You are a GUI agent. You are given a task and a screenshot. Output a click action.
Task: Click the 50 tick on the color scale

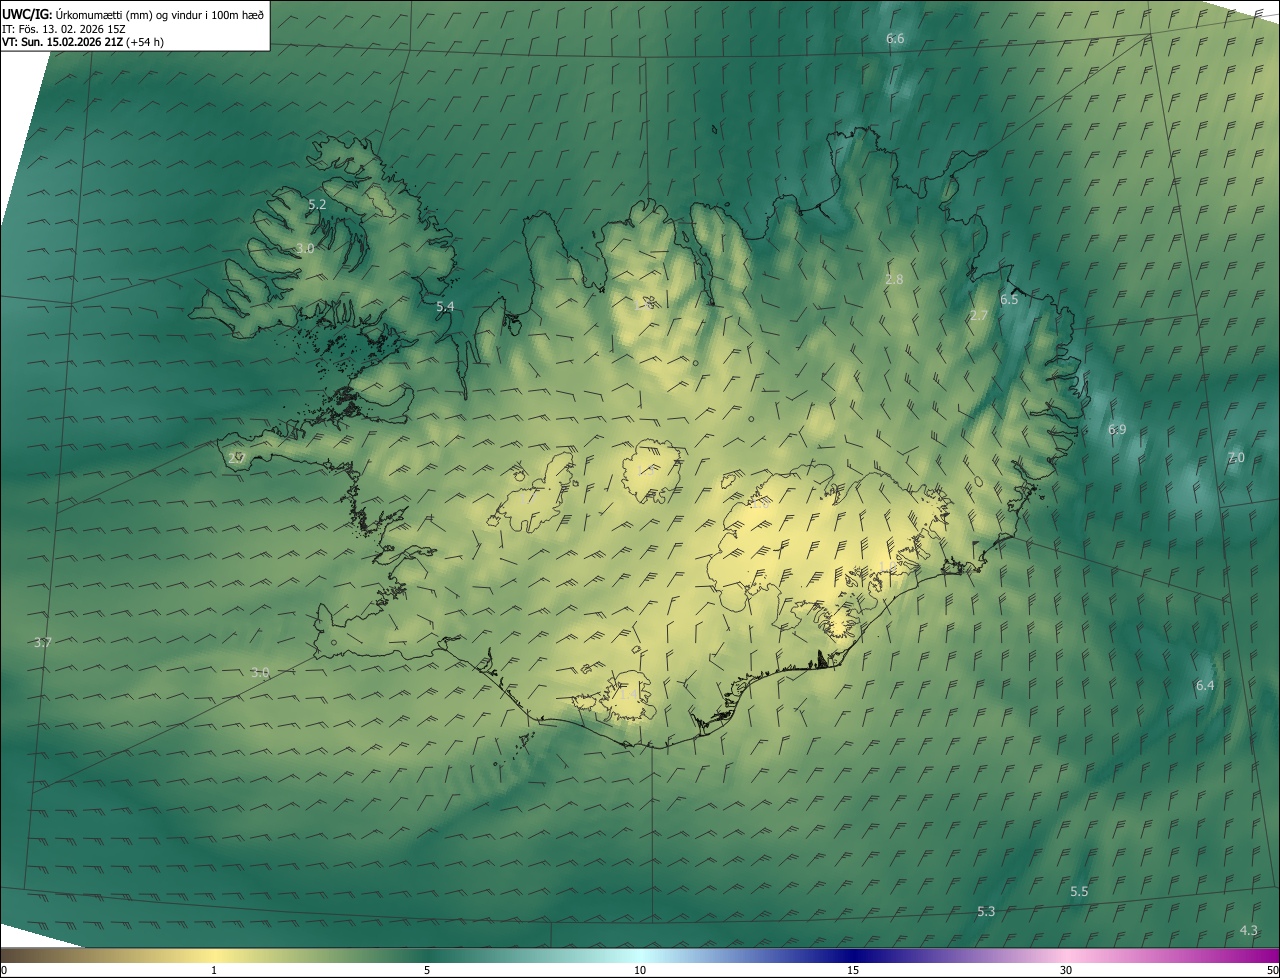[x=1273, y=970]
